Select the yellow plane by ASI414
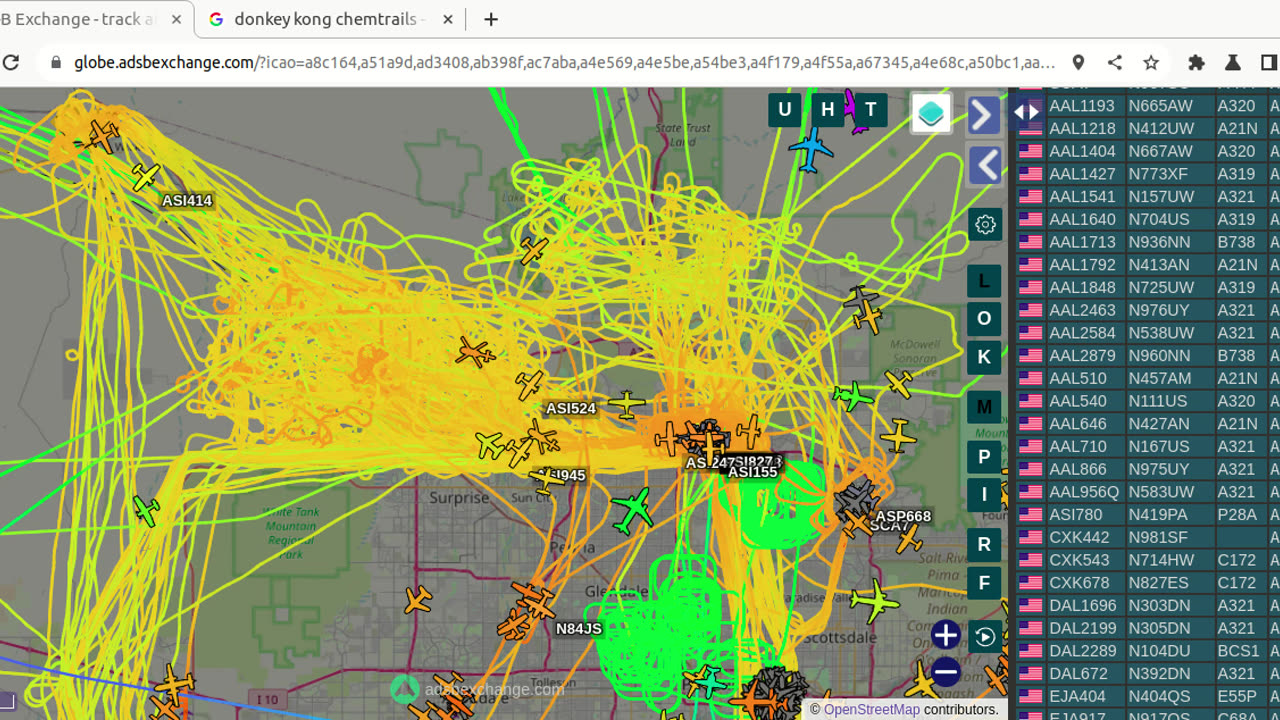The width and height of the screenshot is (1280, 720). [x=146, y=177]
